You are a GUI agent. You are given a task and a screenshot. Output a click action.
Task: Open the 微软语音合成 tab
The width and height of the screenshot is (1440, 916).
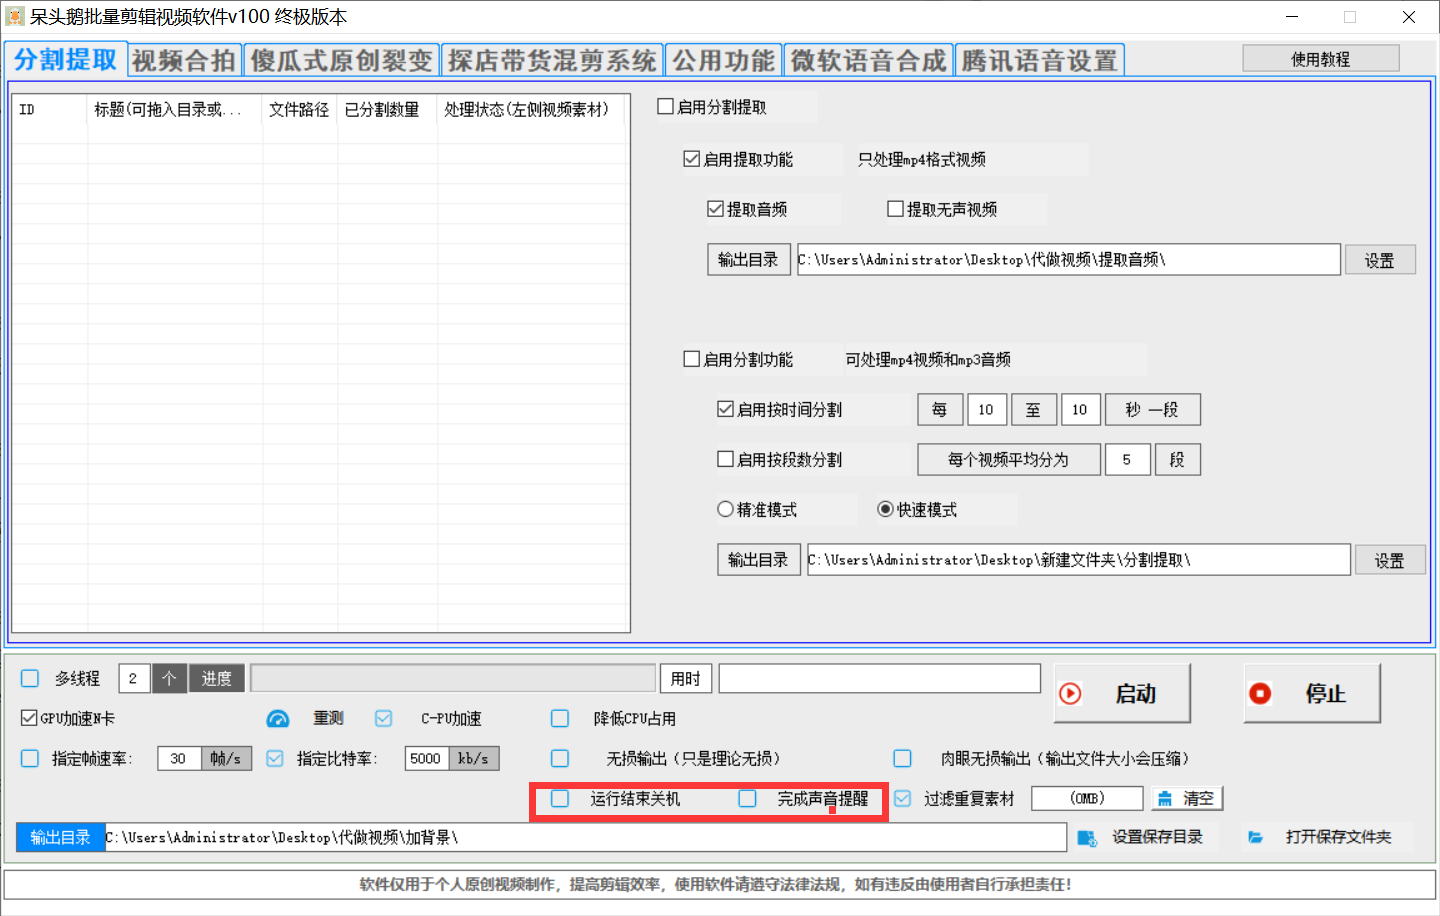[868, 61]
